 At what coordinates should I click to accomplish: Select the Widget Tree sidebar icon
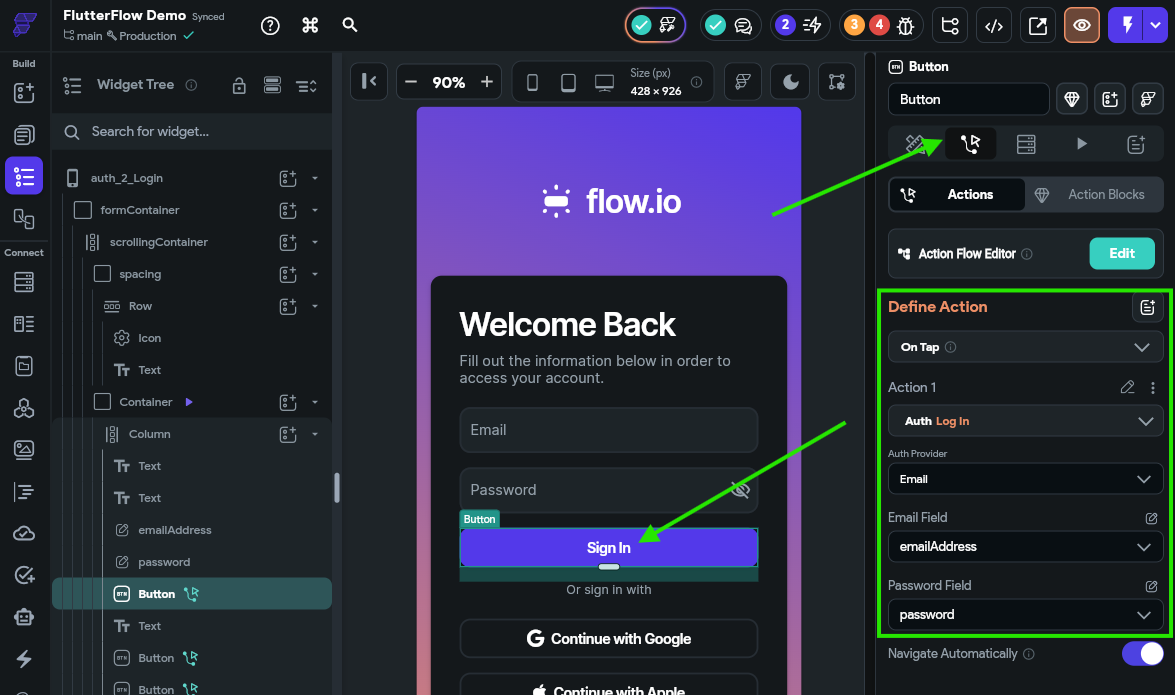(24, 176)
